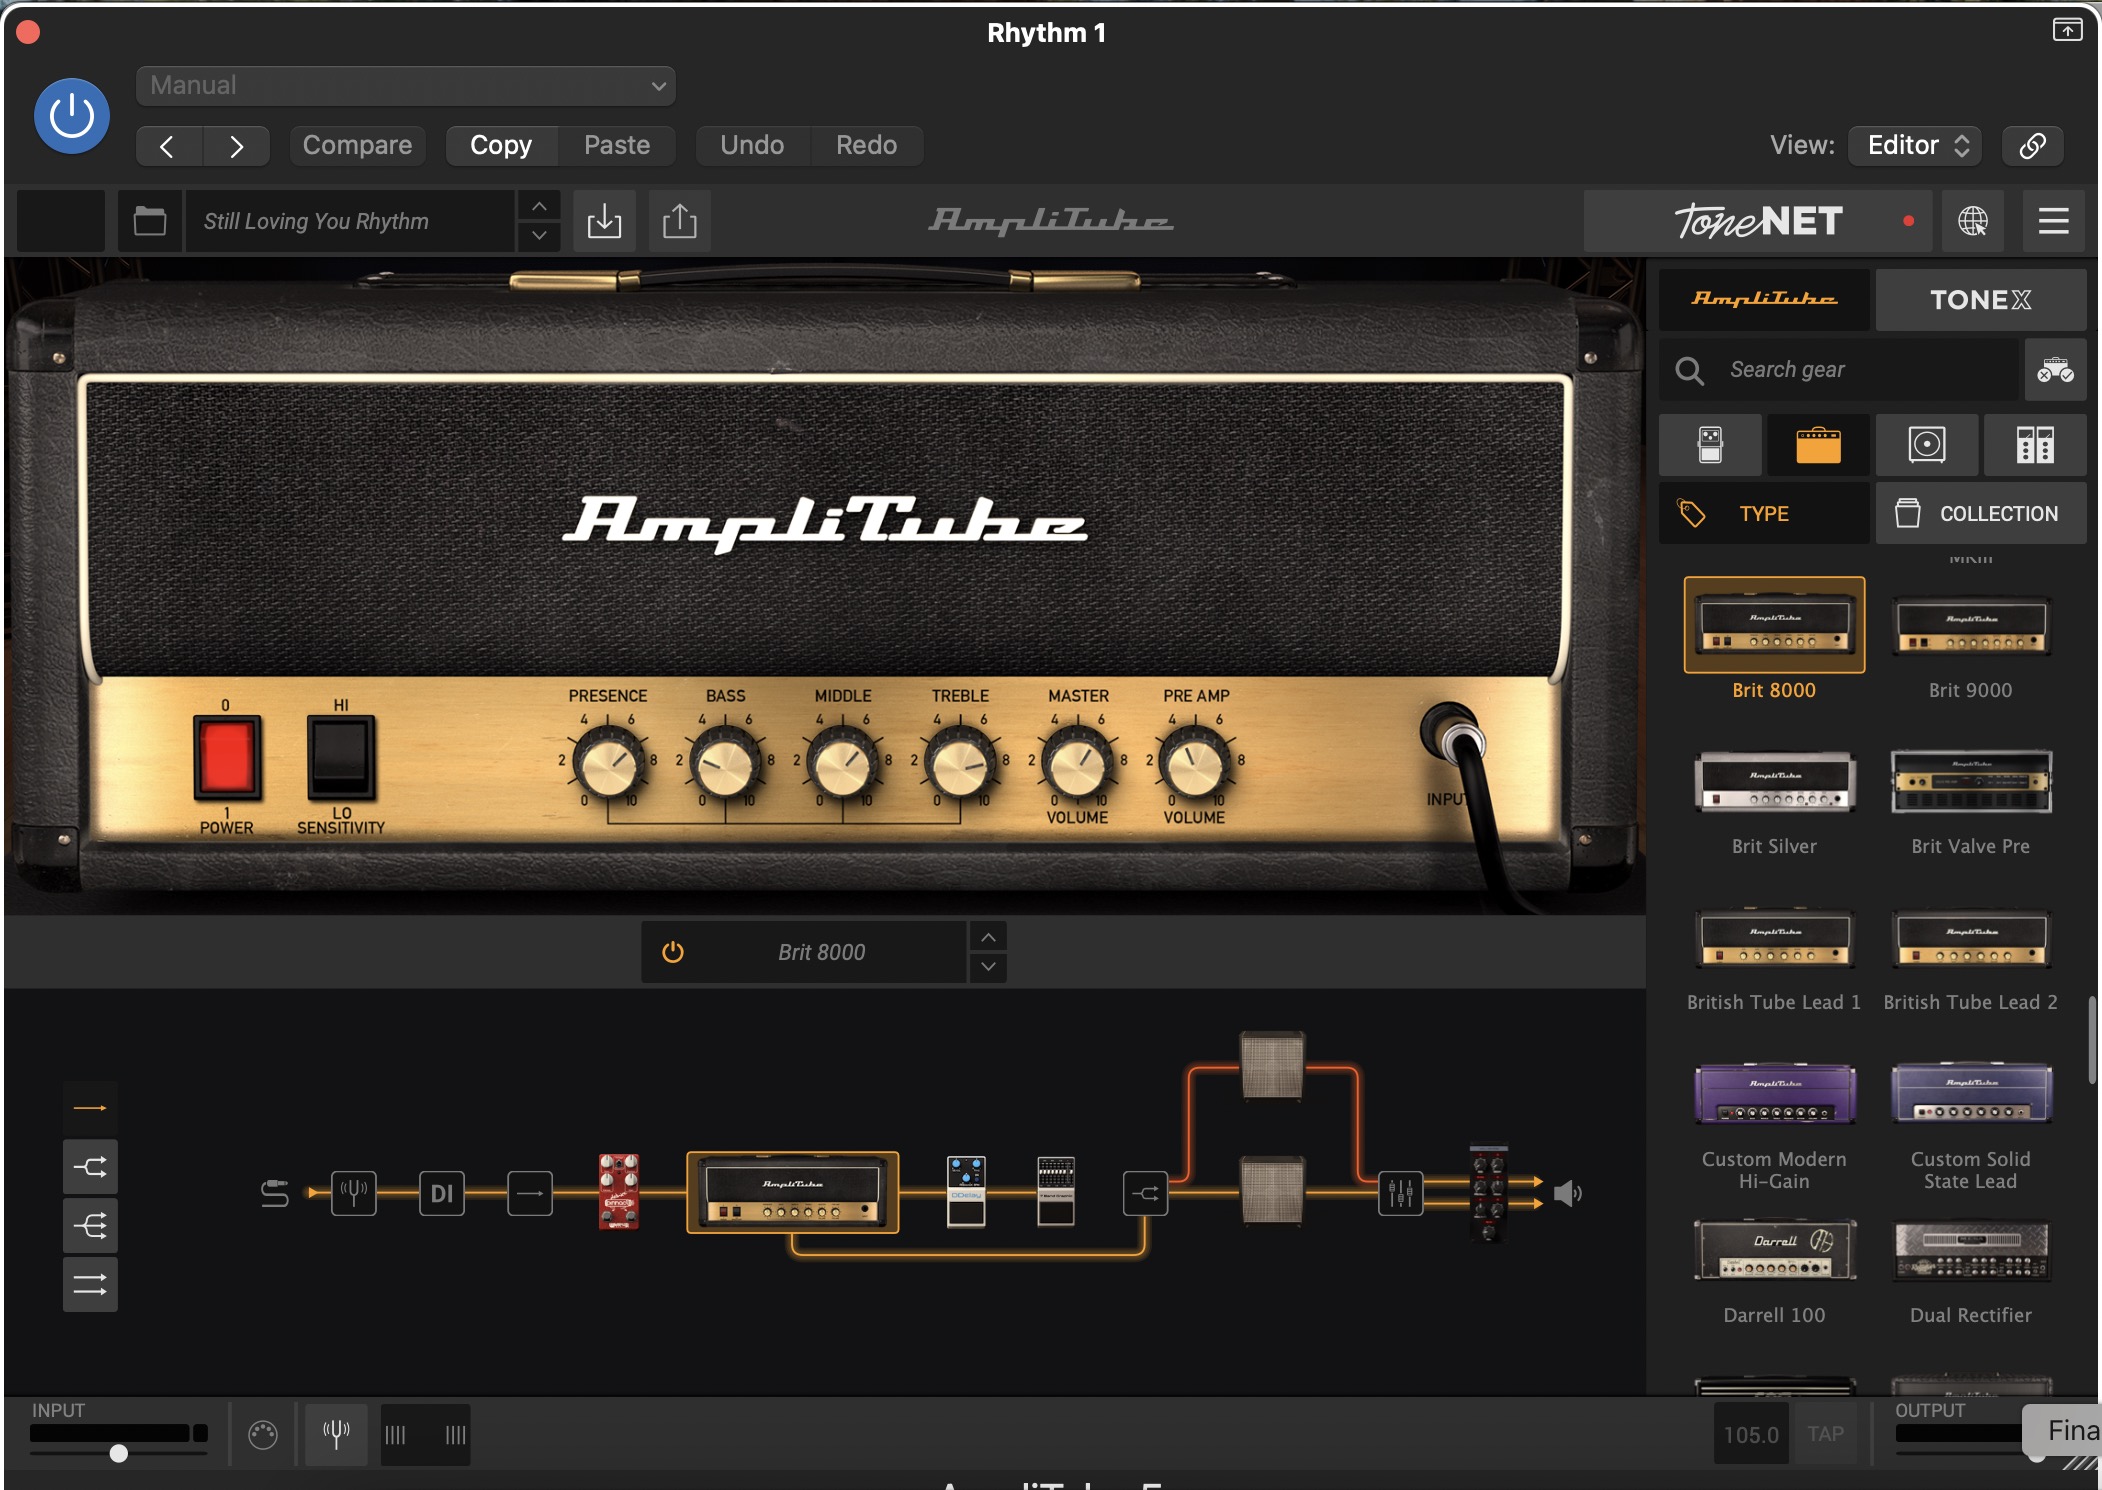Toggle the tuner button in bottom bar
This screenshot has width=2102, height=1490.
point(336,1434)
